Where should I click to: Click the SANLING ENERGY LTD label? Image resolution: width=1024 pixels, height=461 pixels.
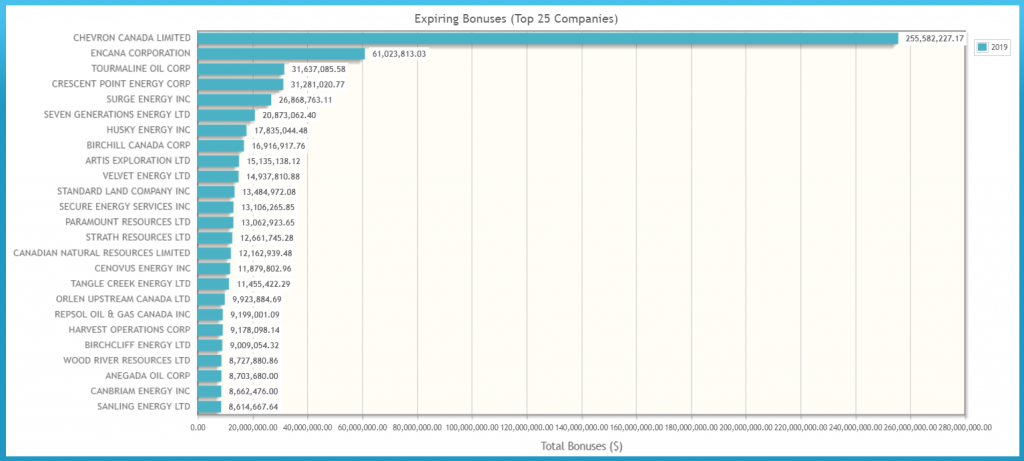click(x=144, y=406)
